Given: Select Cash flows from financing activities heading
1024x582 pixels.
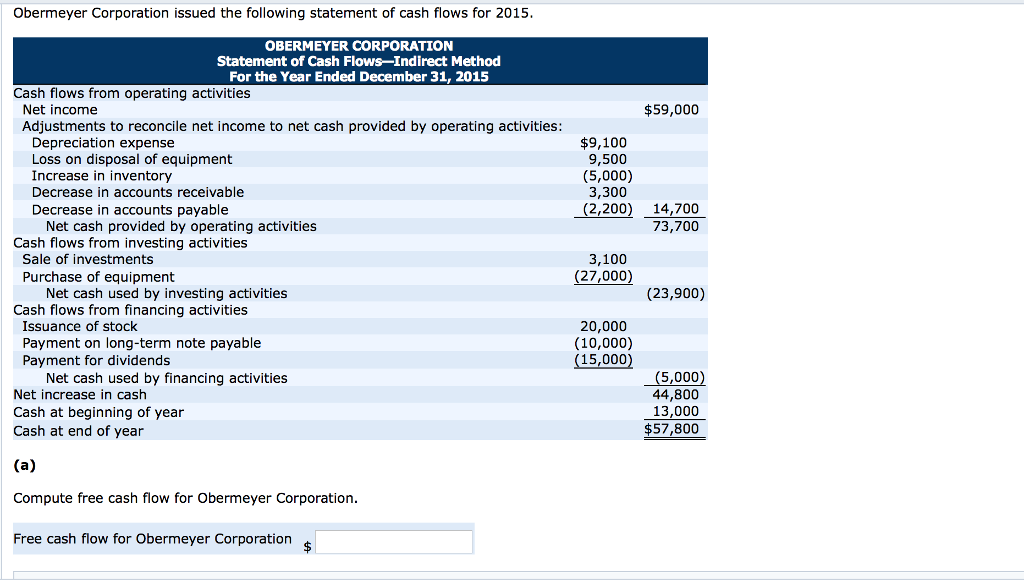Looking at the screenshot, I should click(131, 310).
